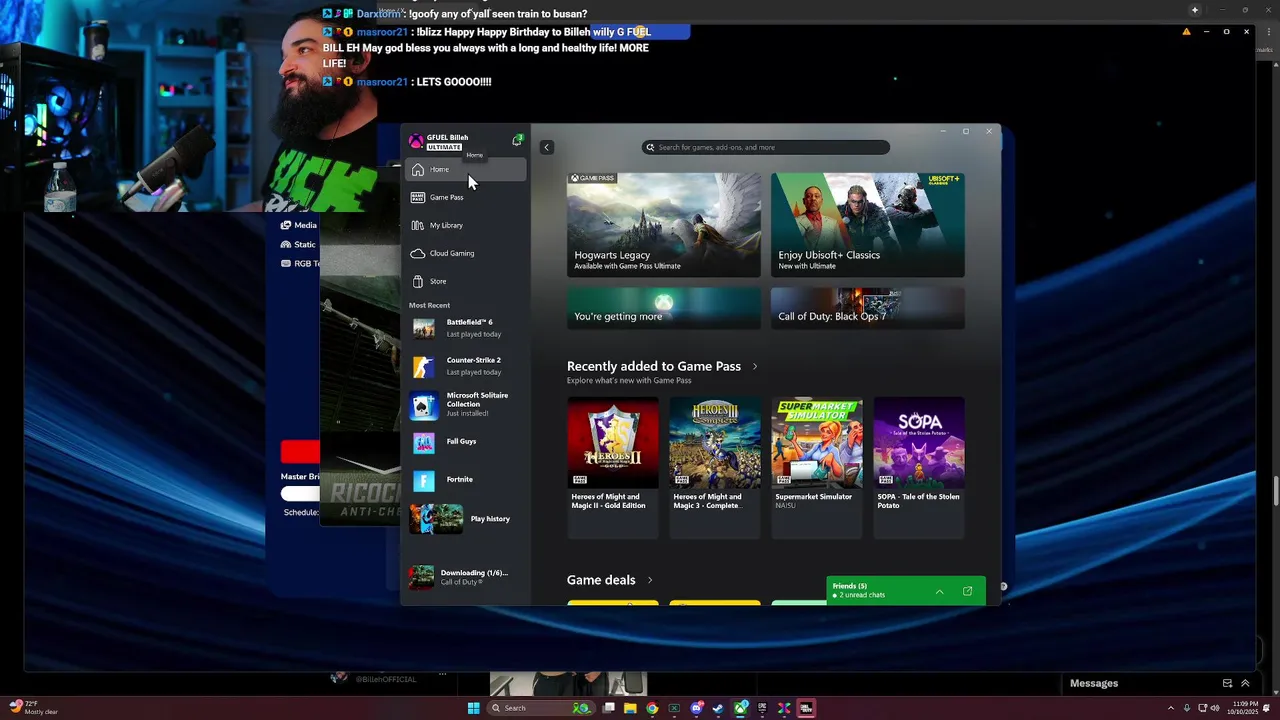Click Search for games, add-ons field
This screenshot has width=1280, height=720.
766,147
